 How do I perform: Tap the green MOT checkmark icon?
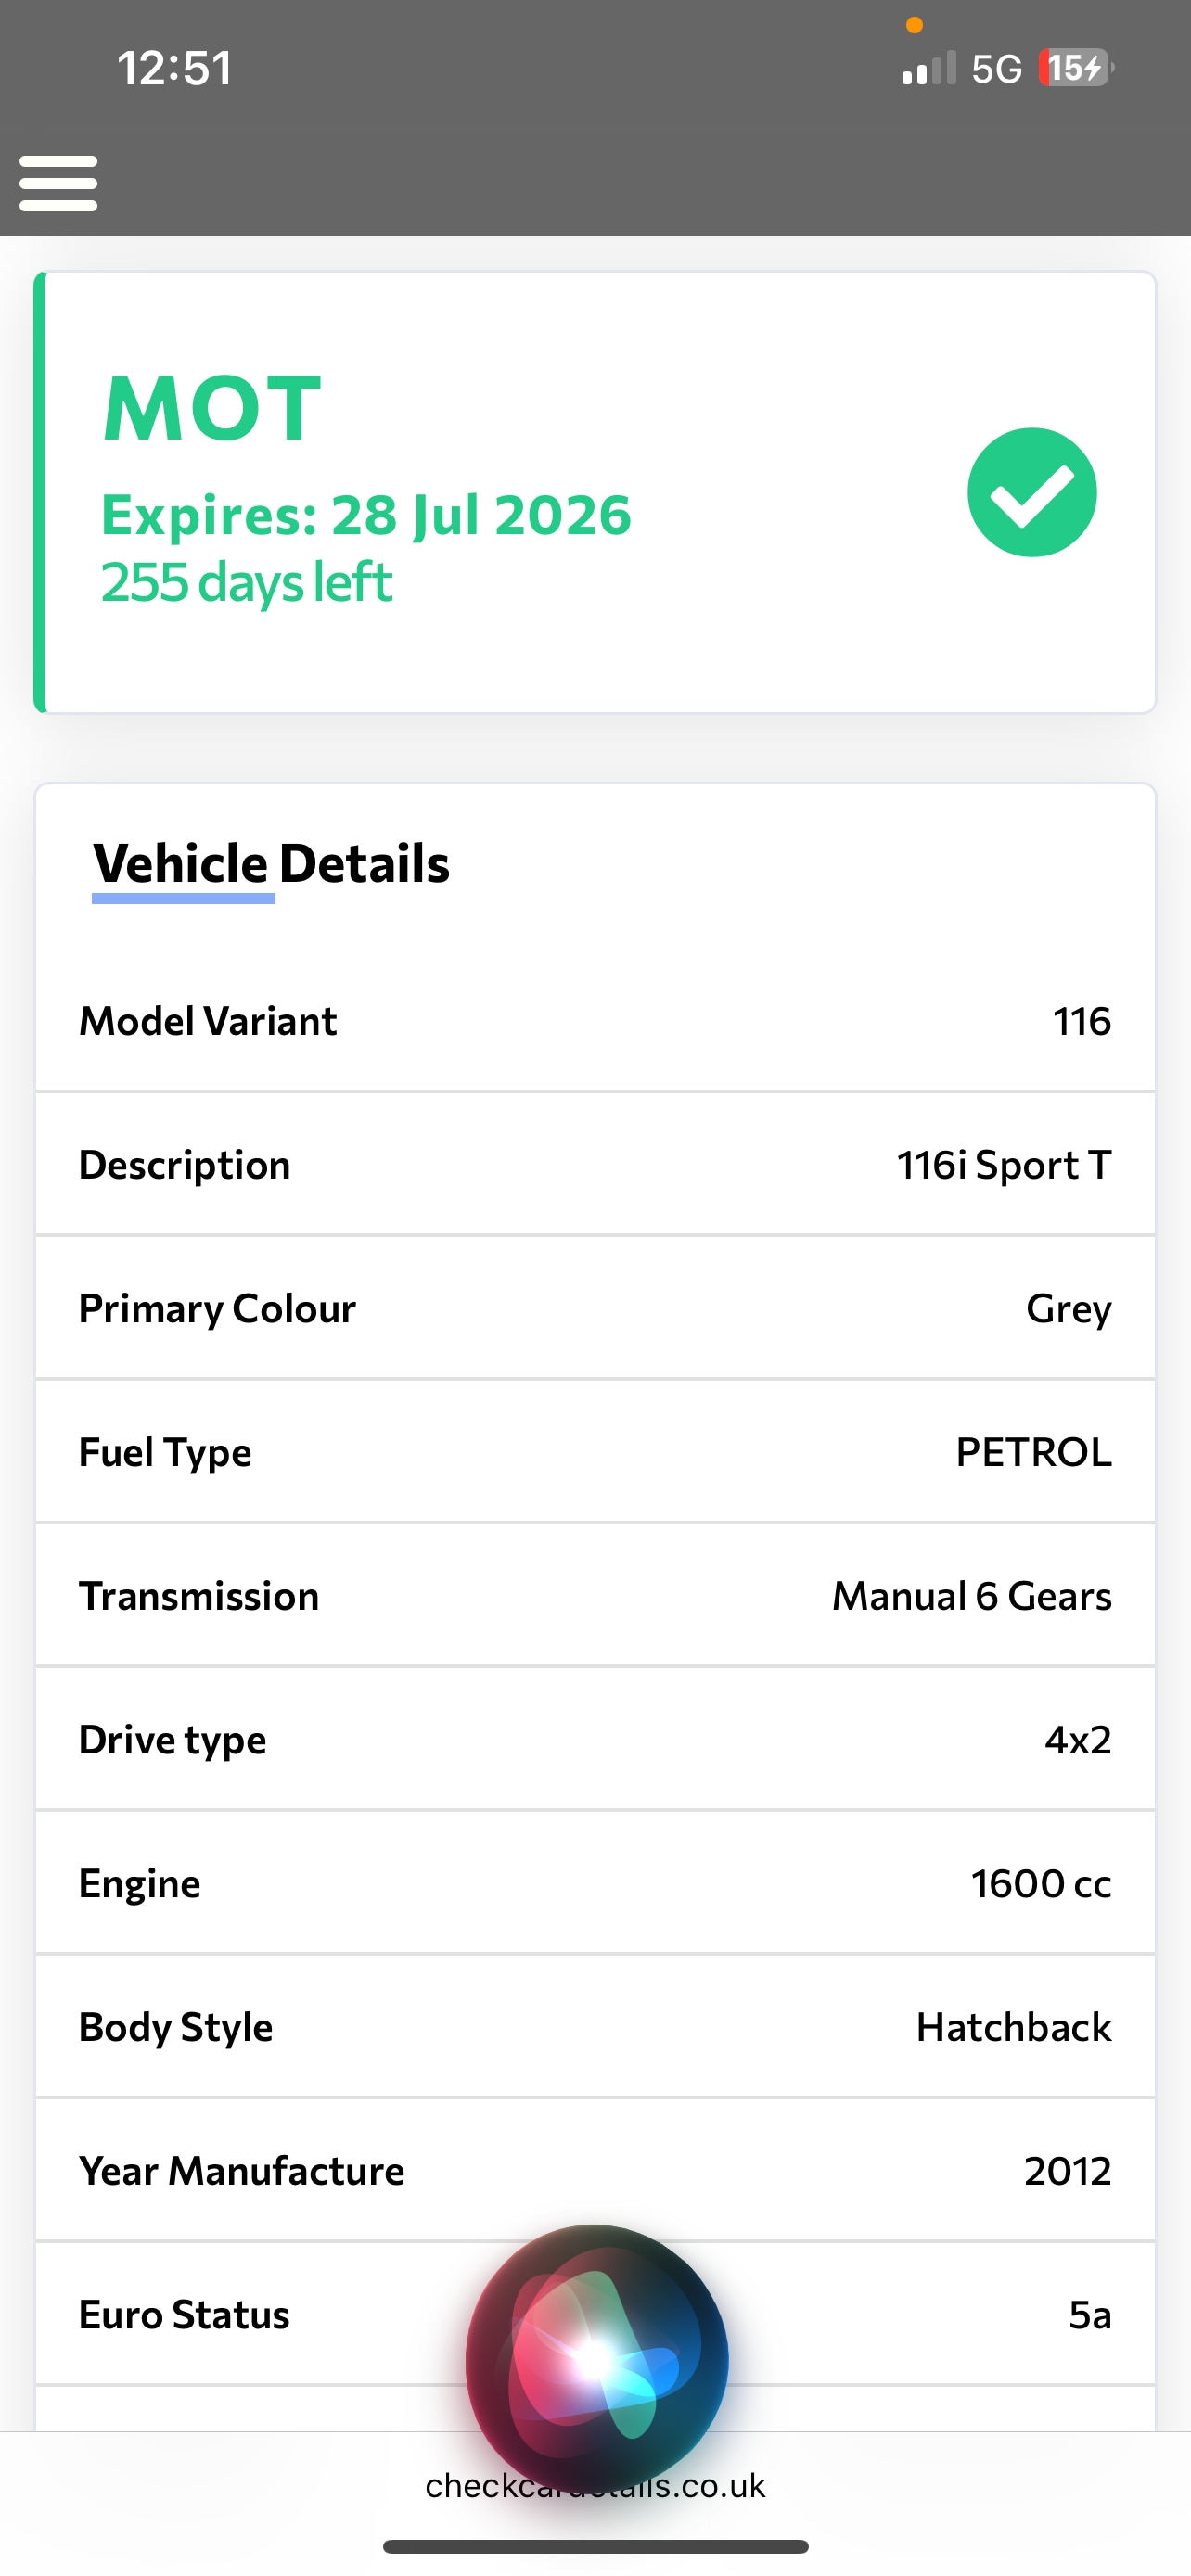click(x=1031, y=492)
